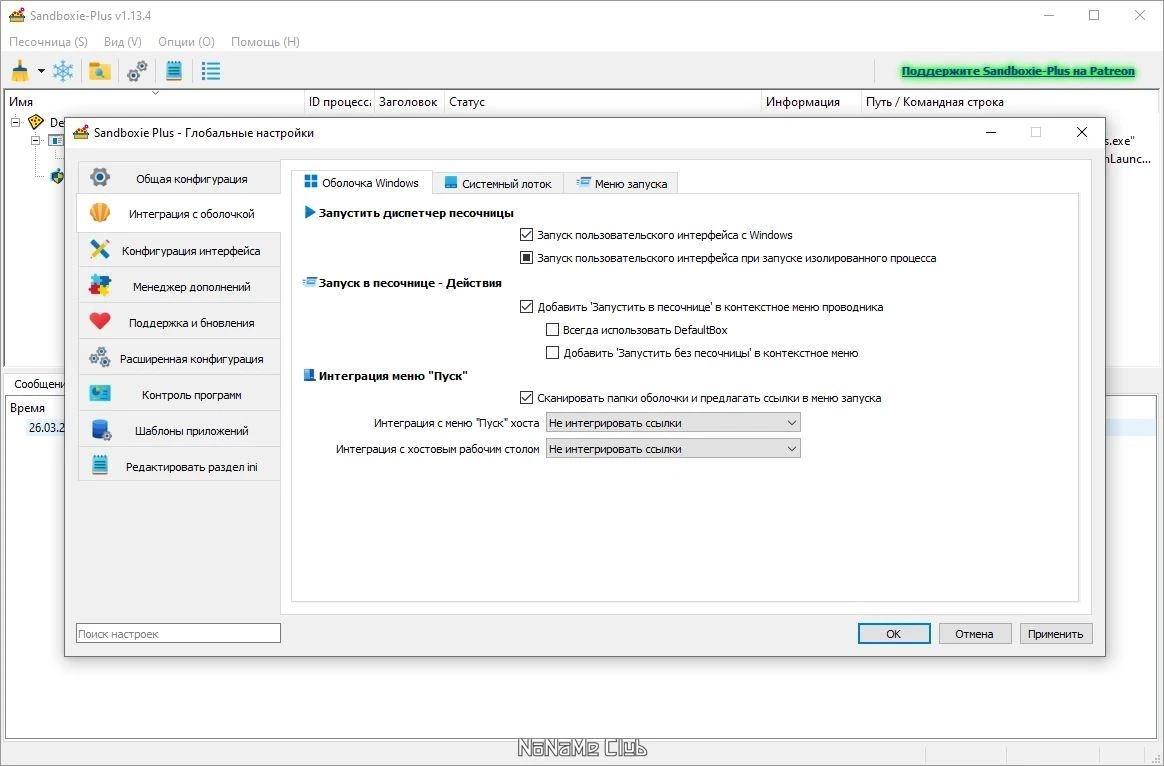Click the broom cleanup icon in the main toolbar
The width and height of the screenshot is (1164, 766).
20,71
